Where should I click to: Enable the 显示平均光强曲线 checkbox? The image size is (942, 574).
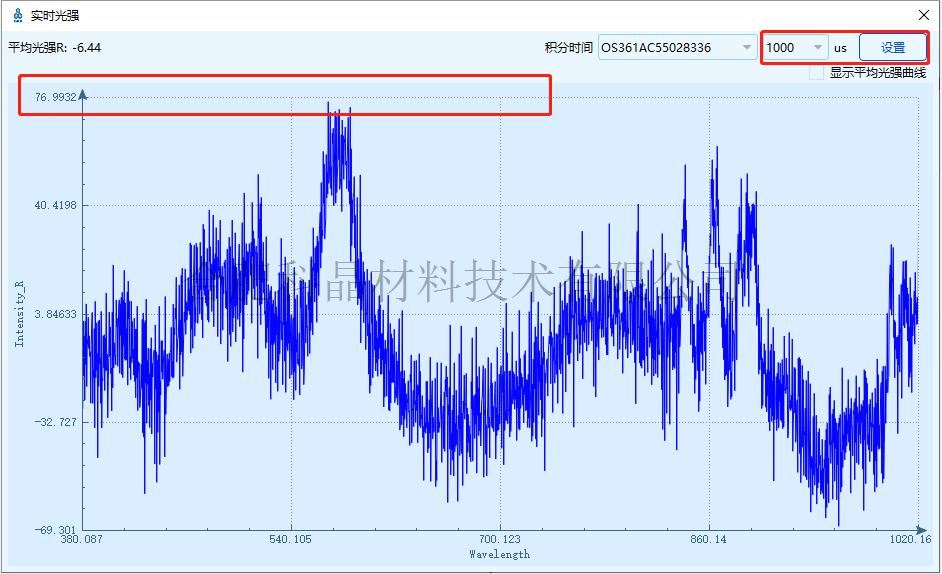click(x=817, y=73)
